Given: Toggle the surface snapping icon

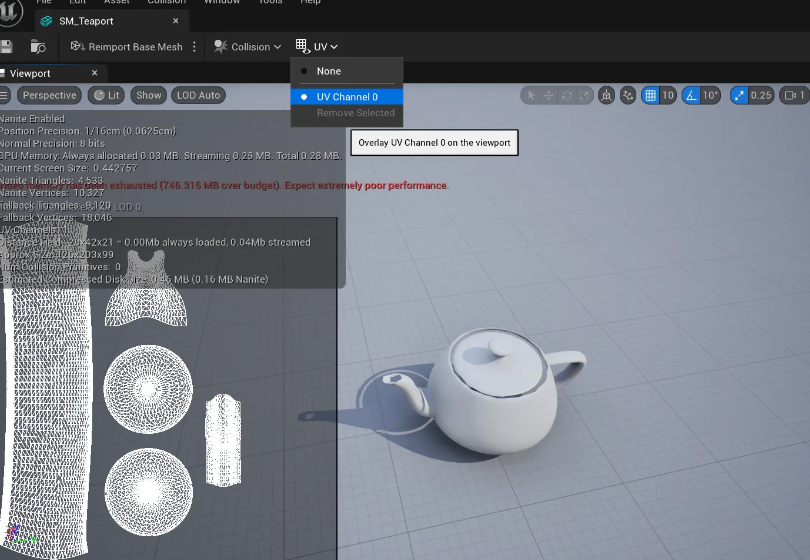Looking at the screenshot, I should click(628, 95).
